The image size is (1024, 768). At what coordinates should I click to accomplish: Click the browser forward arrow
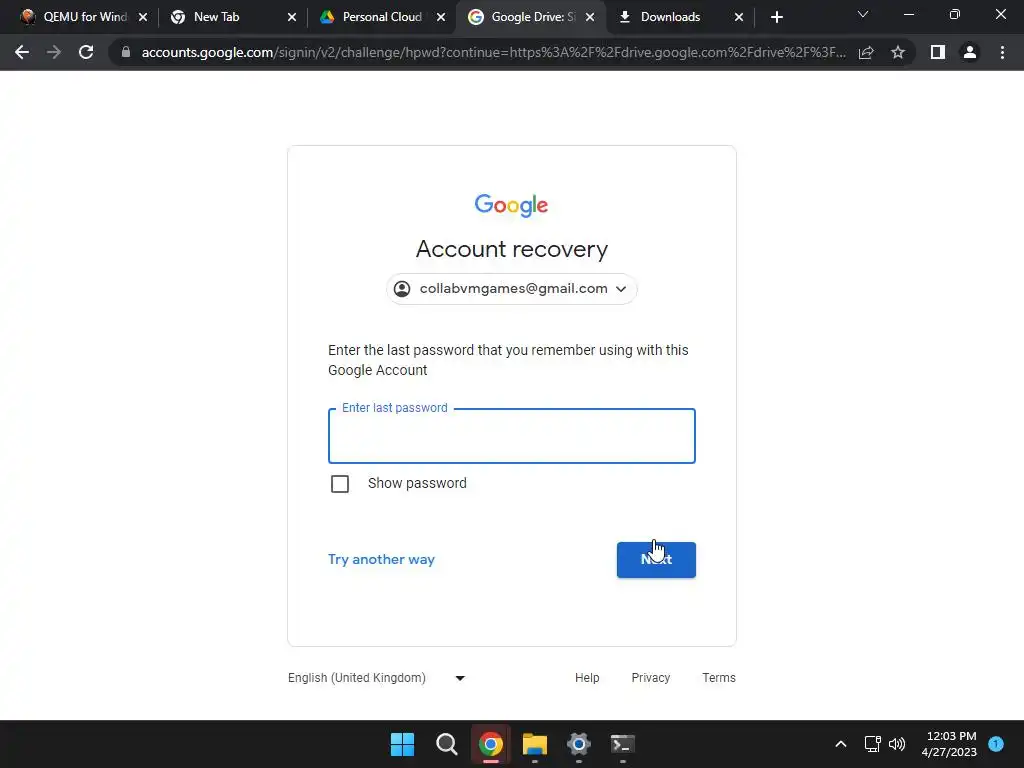tap(54, 52)
